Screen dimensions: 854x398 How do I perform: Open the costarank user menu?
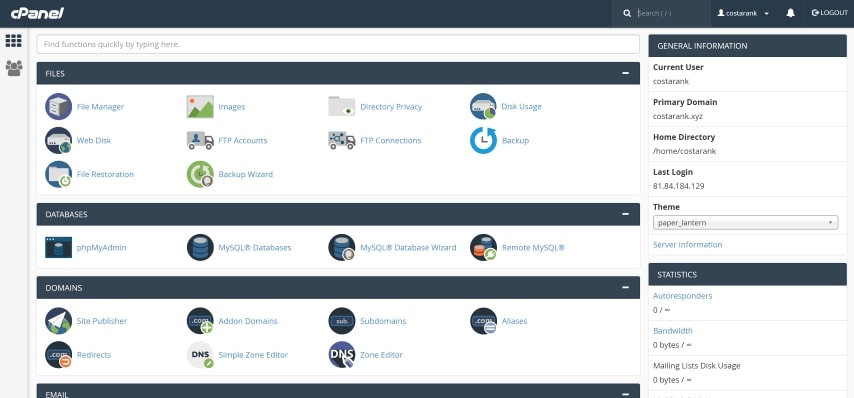coord(743,13)
